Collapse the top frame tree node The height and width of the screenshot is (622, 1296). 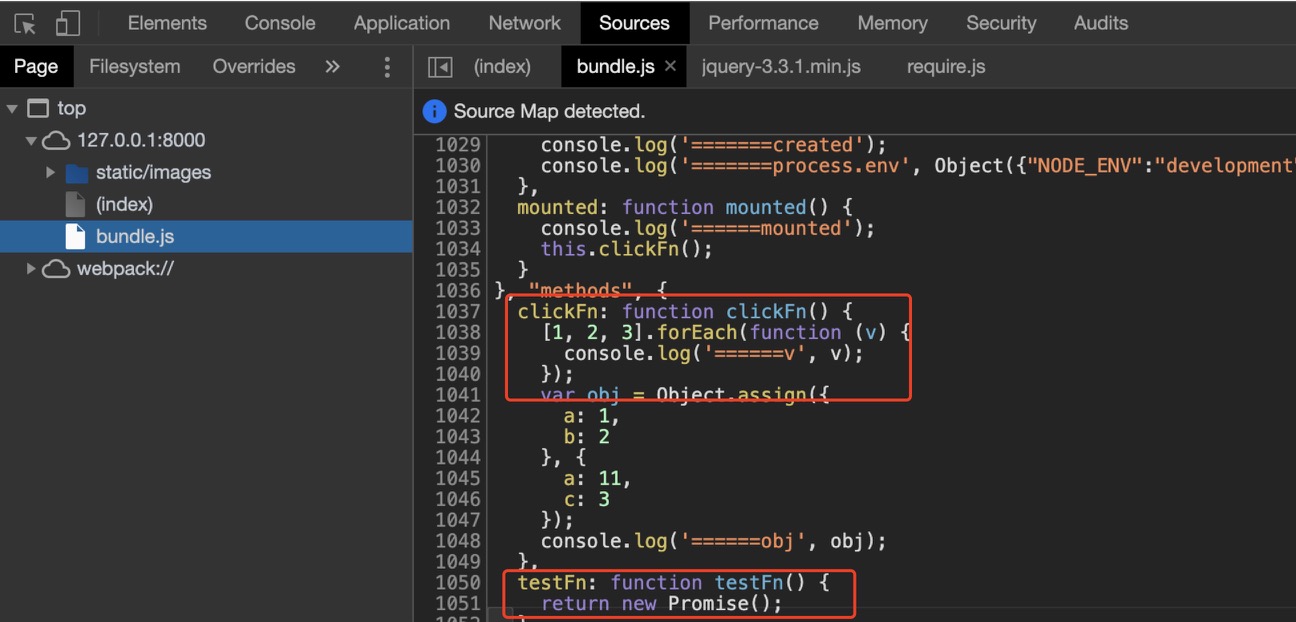(12, 109)
